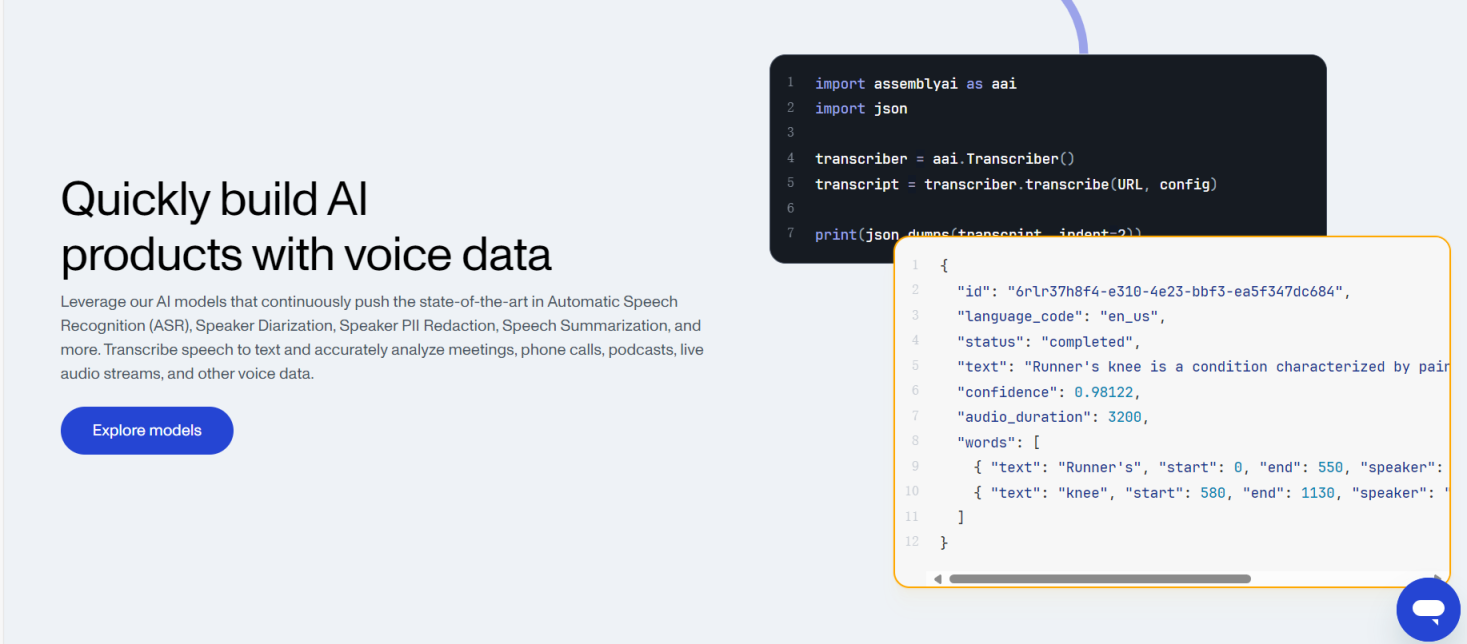Click the "Quickly build AI" heading
Viewport: 1467px width, 644px height.
click(x=214, y=199)
